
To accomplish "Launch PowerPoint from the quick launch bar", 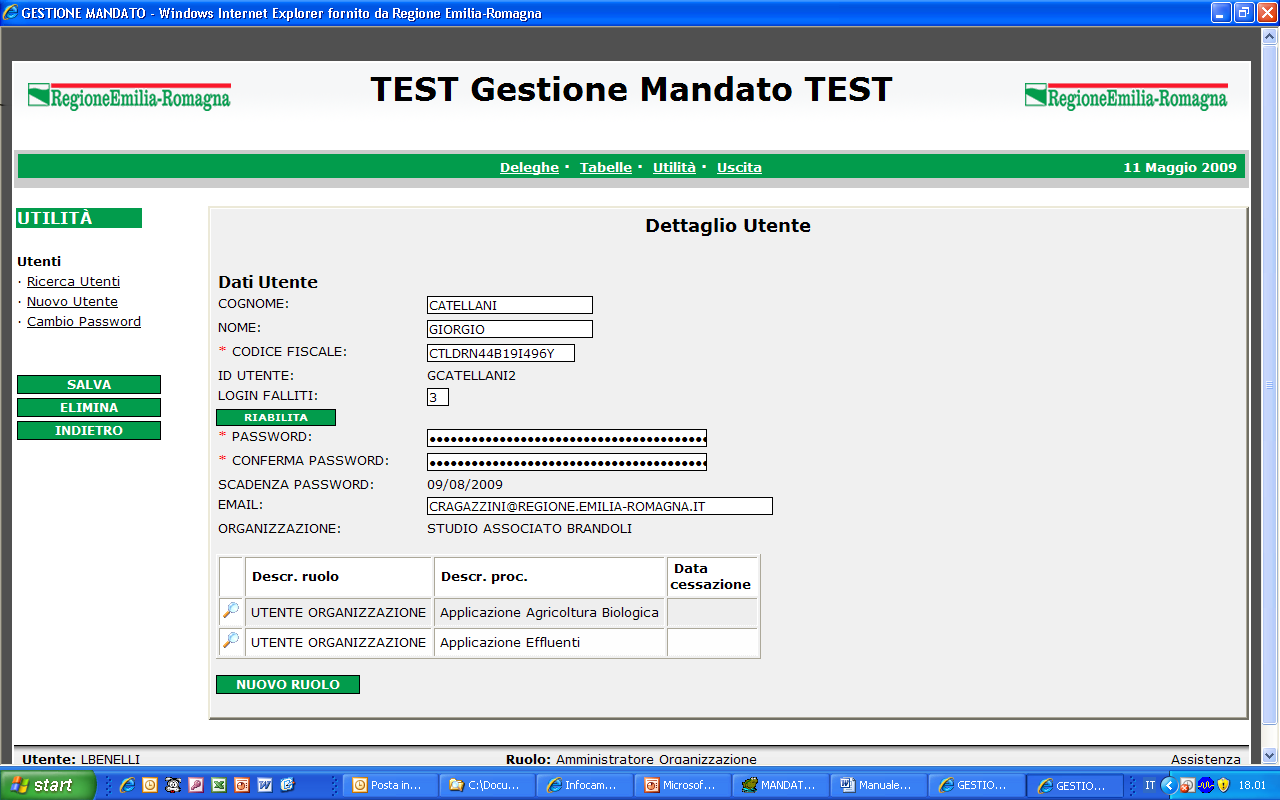I will (x=241, y=785).
